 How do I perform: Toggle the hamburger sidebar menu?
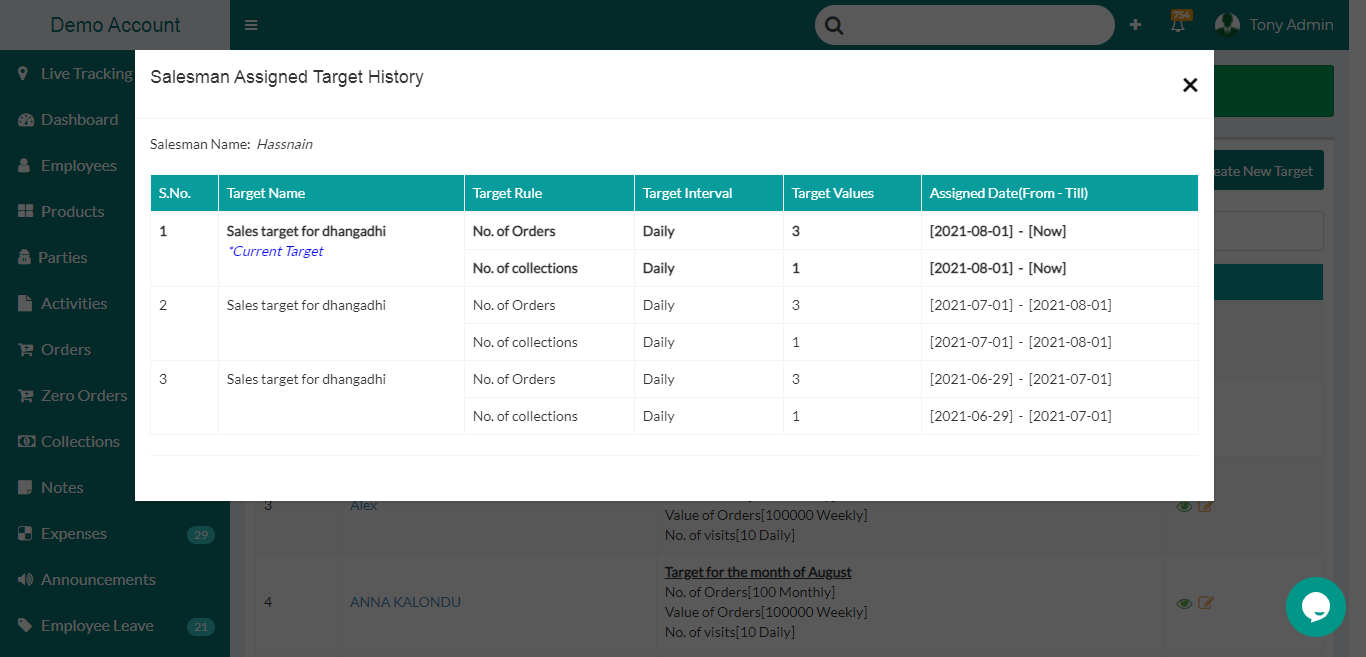tap(251, 25)
